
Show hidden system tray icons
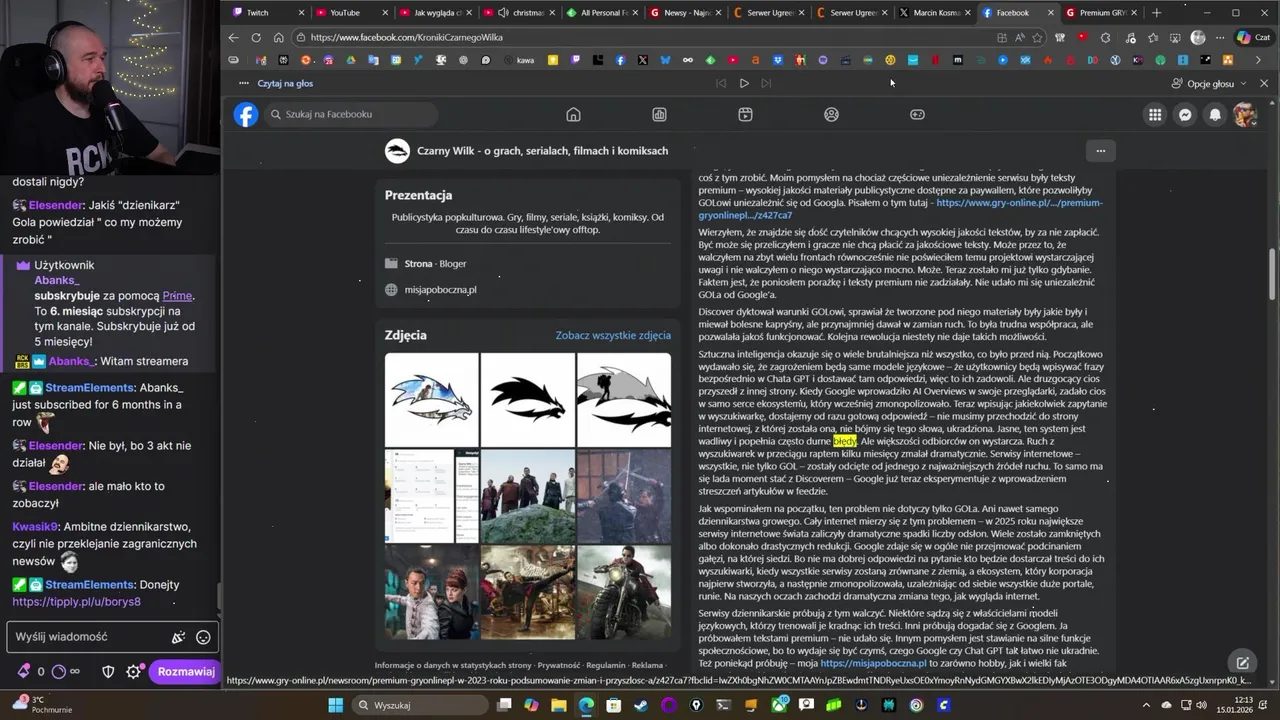point(1146,705)
